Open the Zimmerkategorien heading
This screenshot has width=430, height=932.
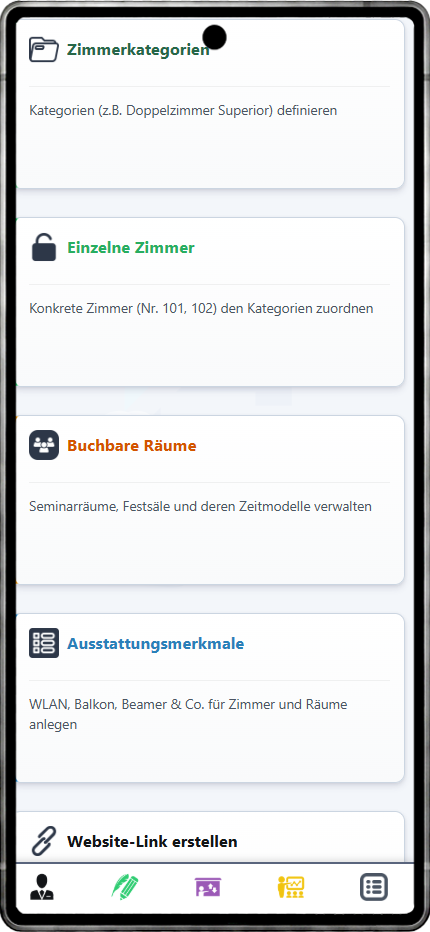[x=138, y=49]
